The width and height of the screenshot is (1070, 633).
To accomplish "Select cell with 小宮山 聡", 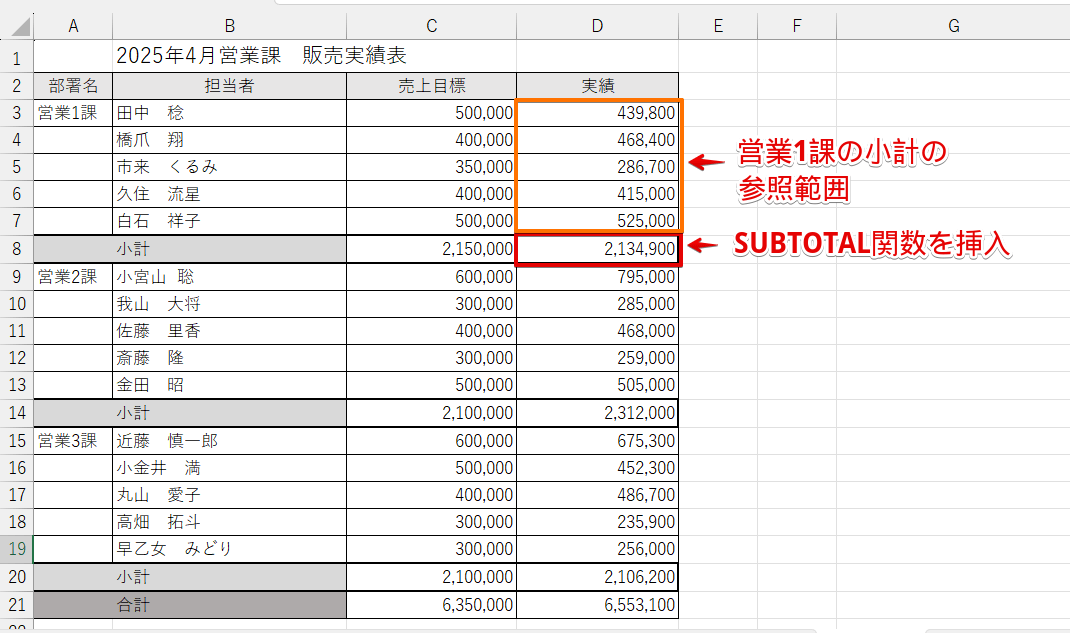I will 229,277.
